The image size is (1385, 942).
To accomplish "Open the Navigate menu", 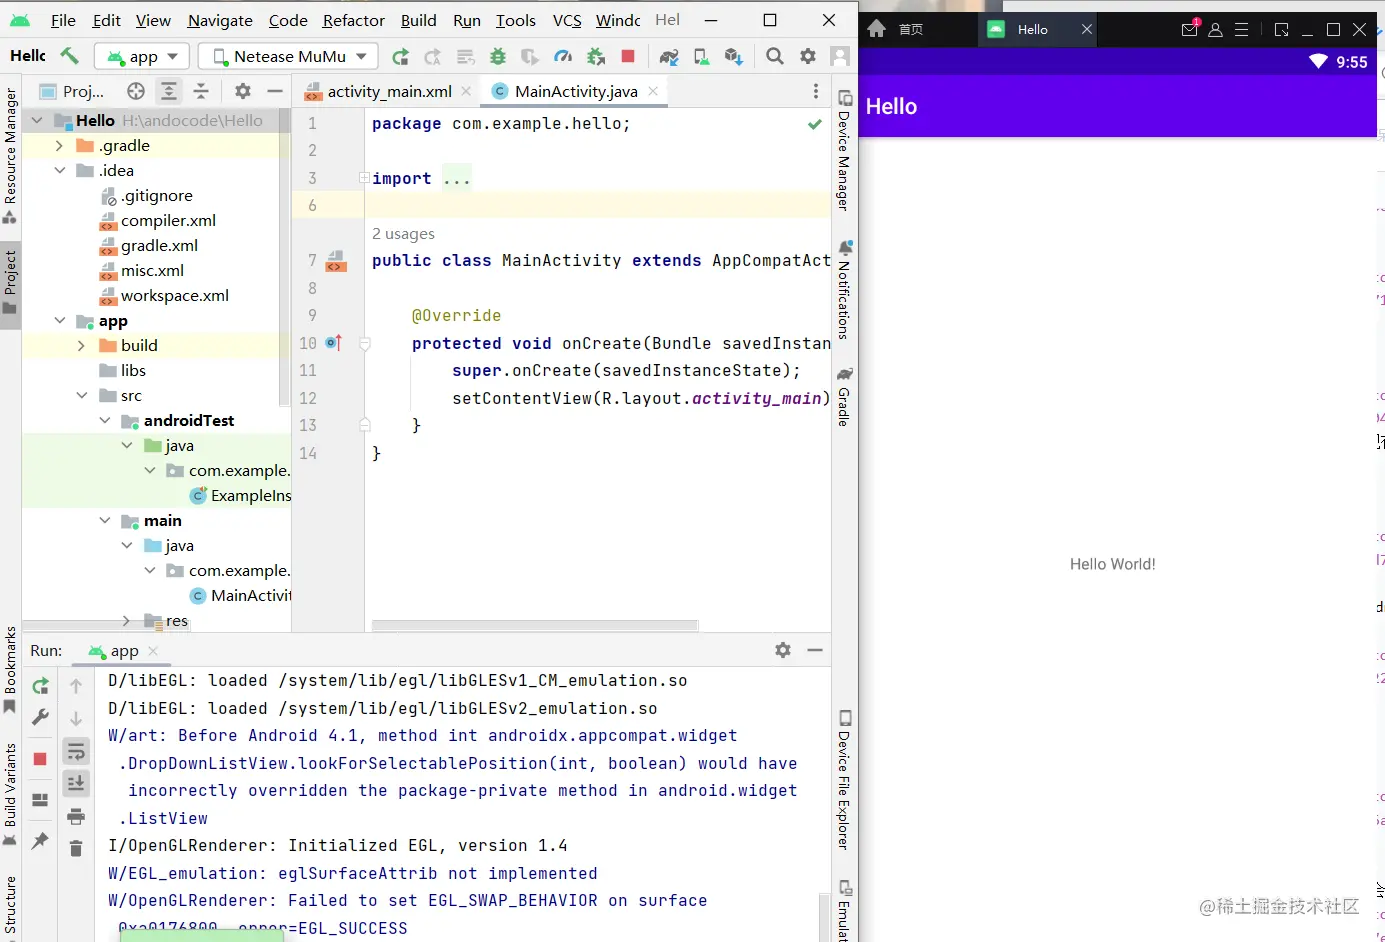I will click(x=220, y=20).
